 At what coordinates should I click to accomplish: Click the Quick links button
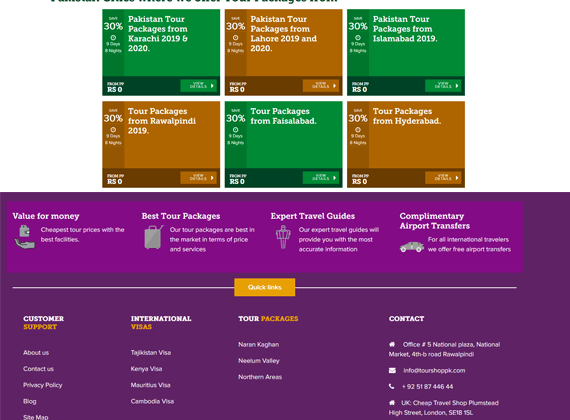(x=265, y=287)
